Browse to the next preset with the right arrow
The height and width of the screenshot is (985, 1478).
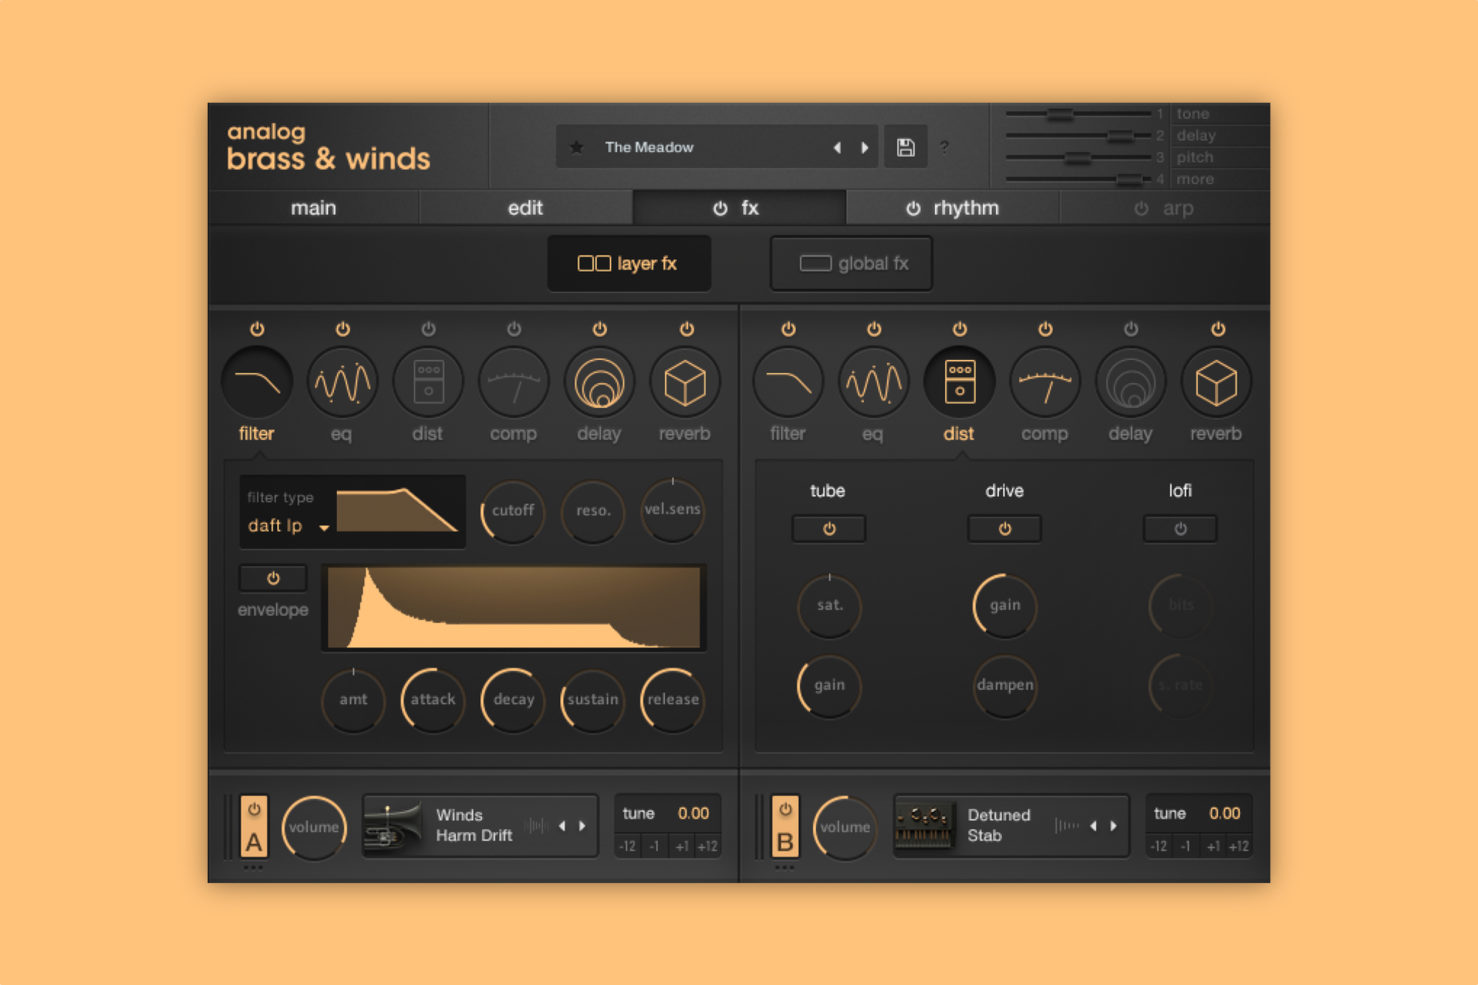click(x=865, y=147)
